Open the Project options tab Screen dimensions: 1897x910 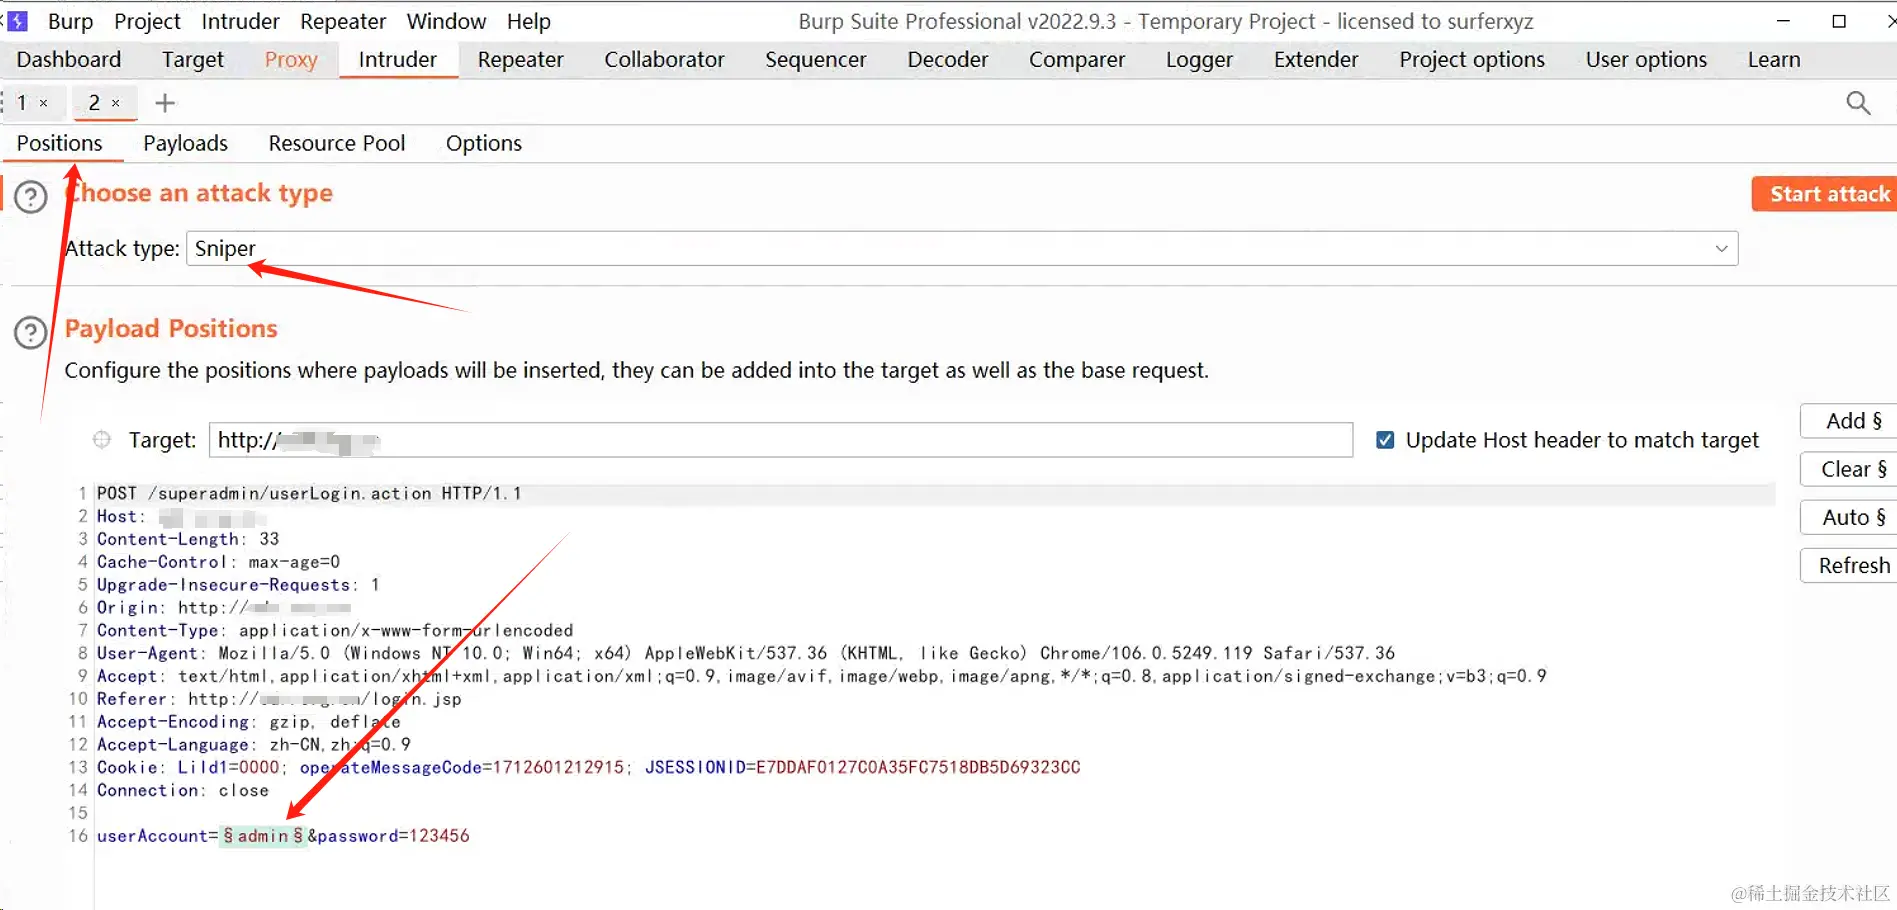point(1472,60)
